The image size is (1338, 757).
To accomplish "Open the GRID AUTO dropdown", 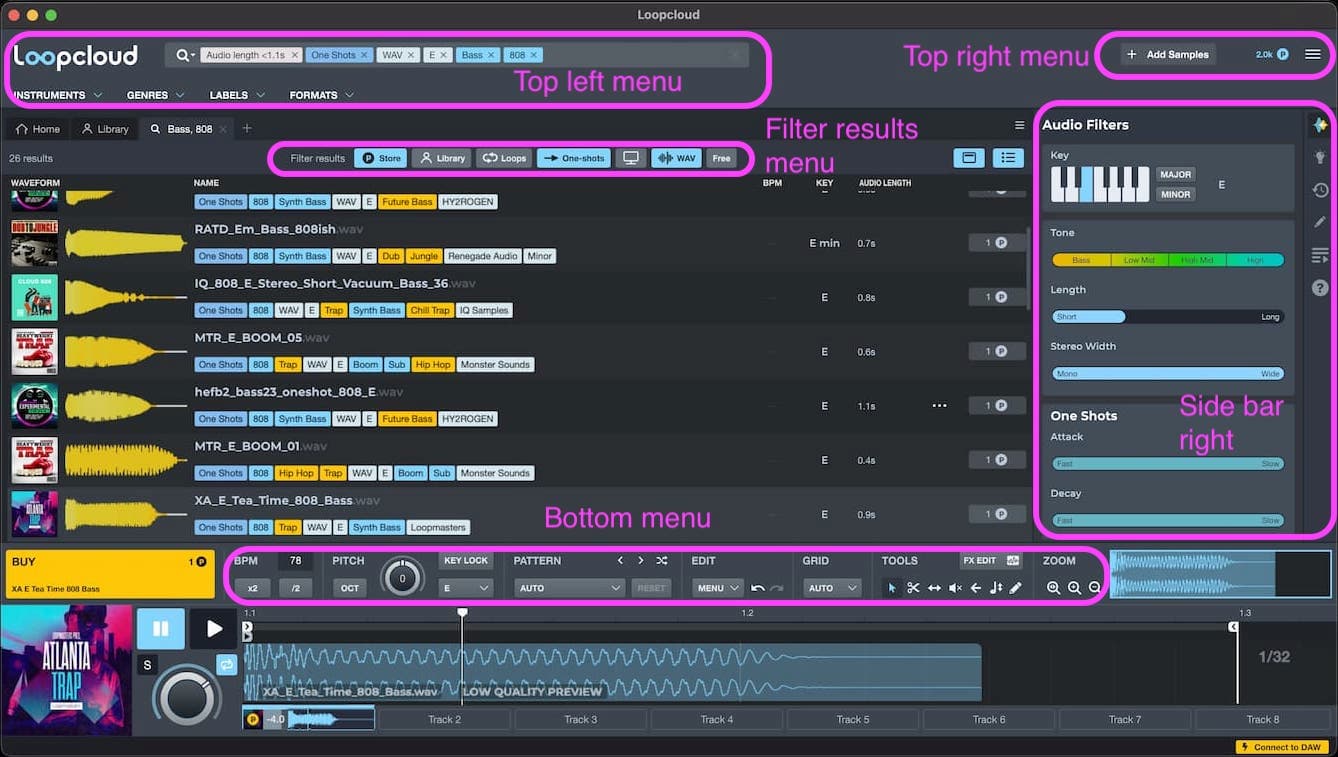I will [832, 588].
